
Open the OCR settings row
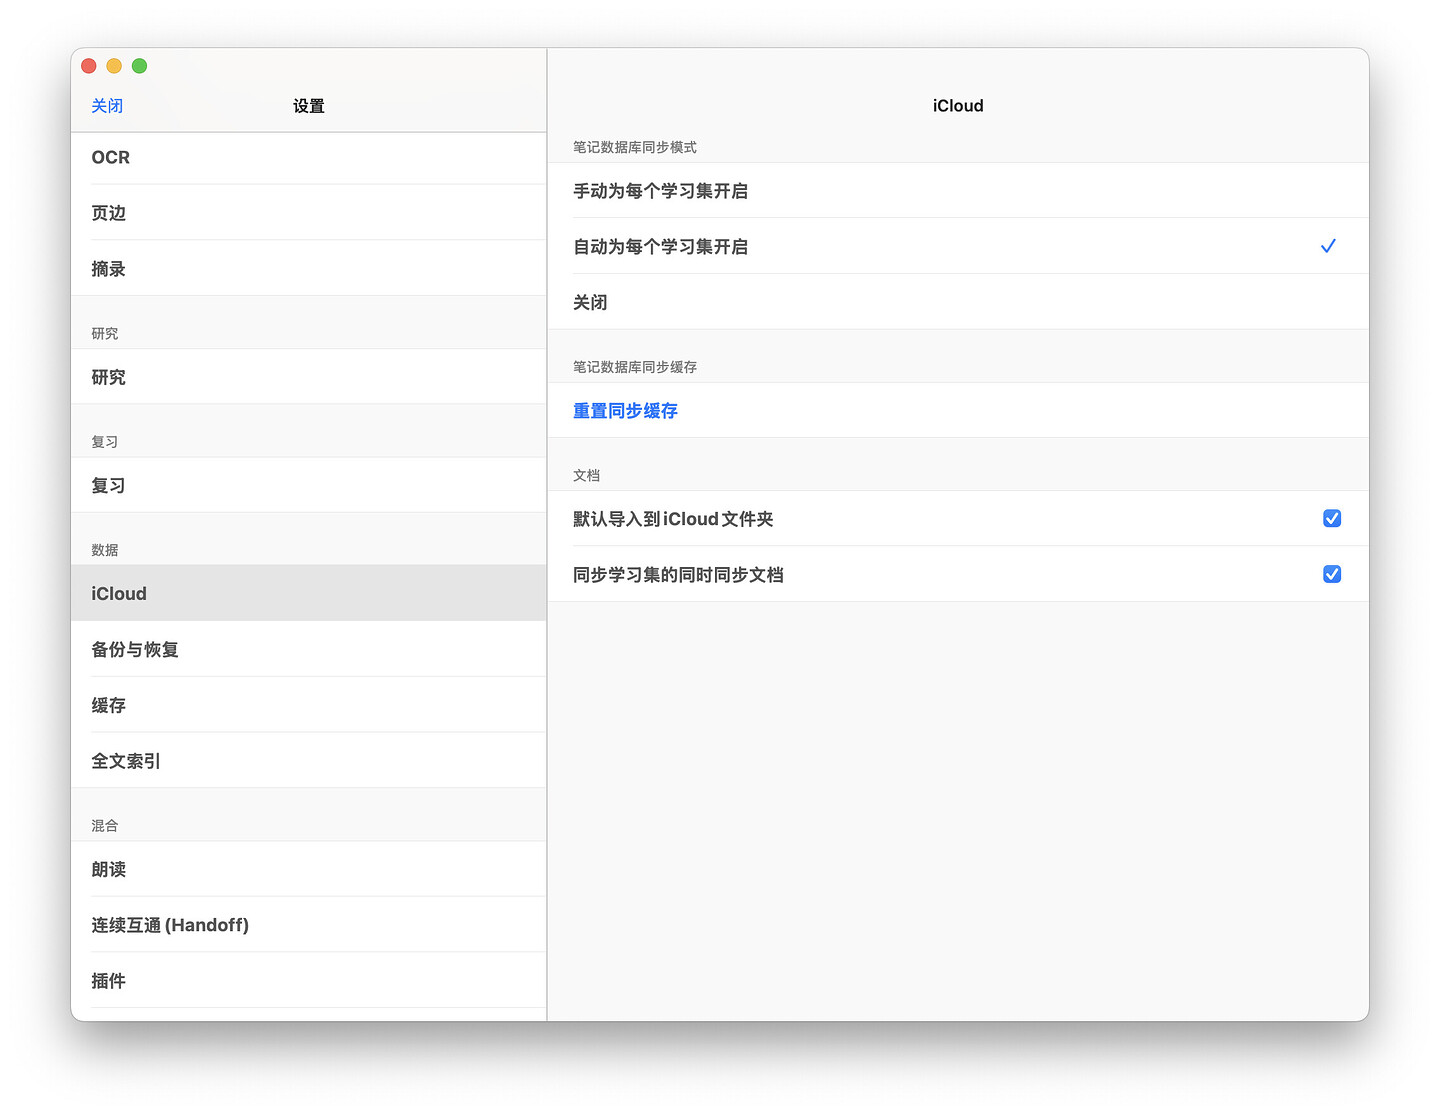309,158
